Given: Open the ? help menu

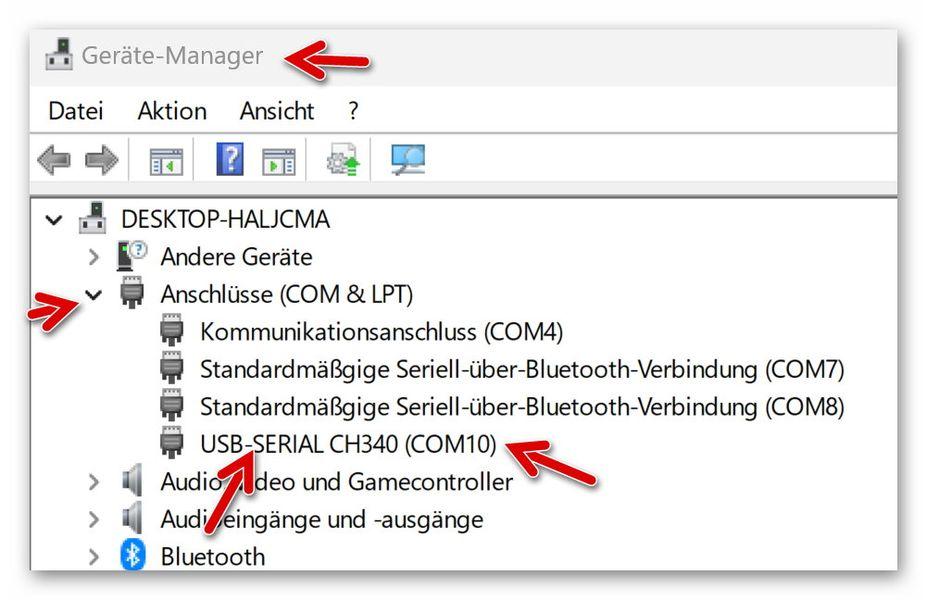Looking at the screenshot, I should [x=353, y=111].
